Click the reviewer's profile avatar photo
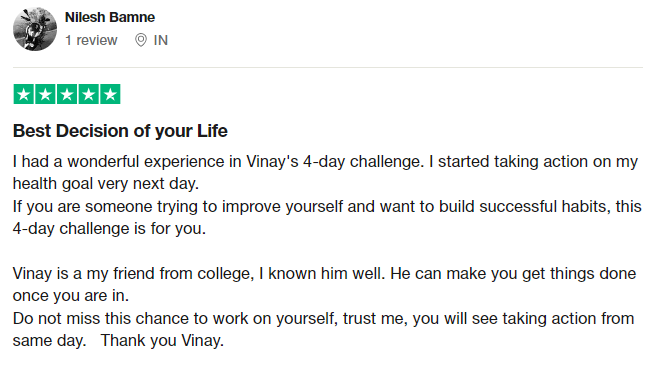Image resolution: width=655 pixels, height=366 pixels. 35,29
